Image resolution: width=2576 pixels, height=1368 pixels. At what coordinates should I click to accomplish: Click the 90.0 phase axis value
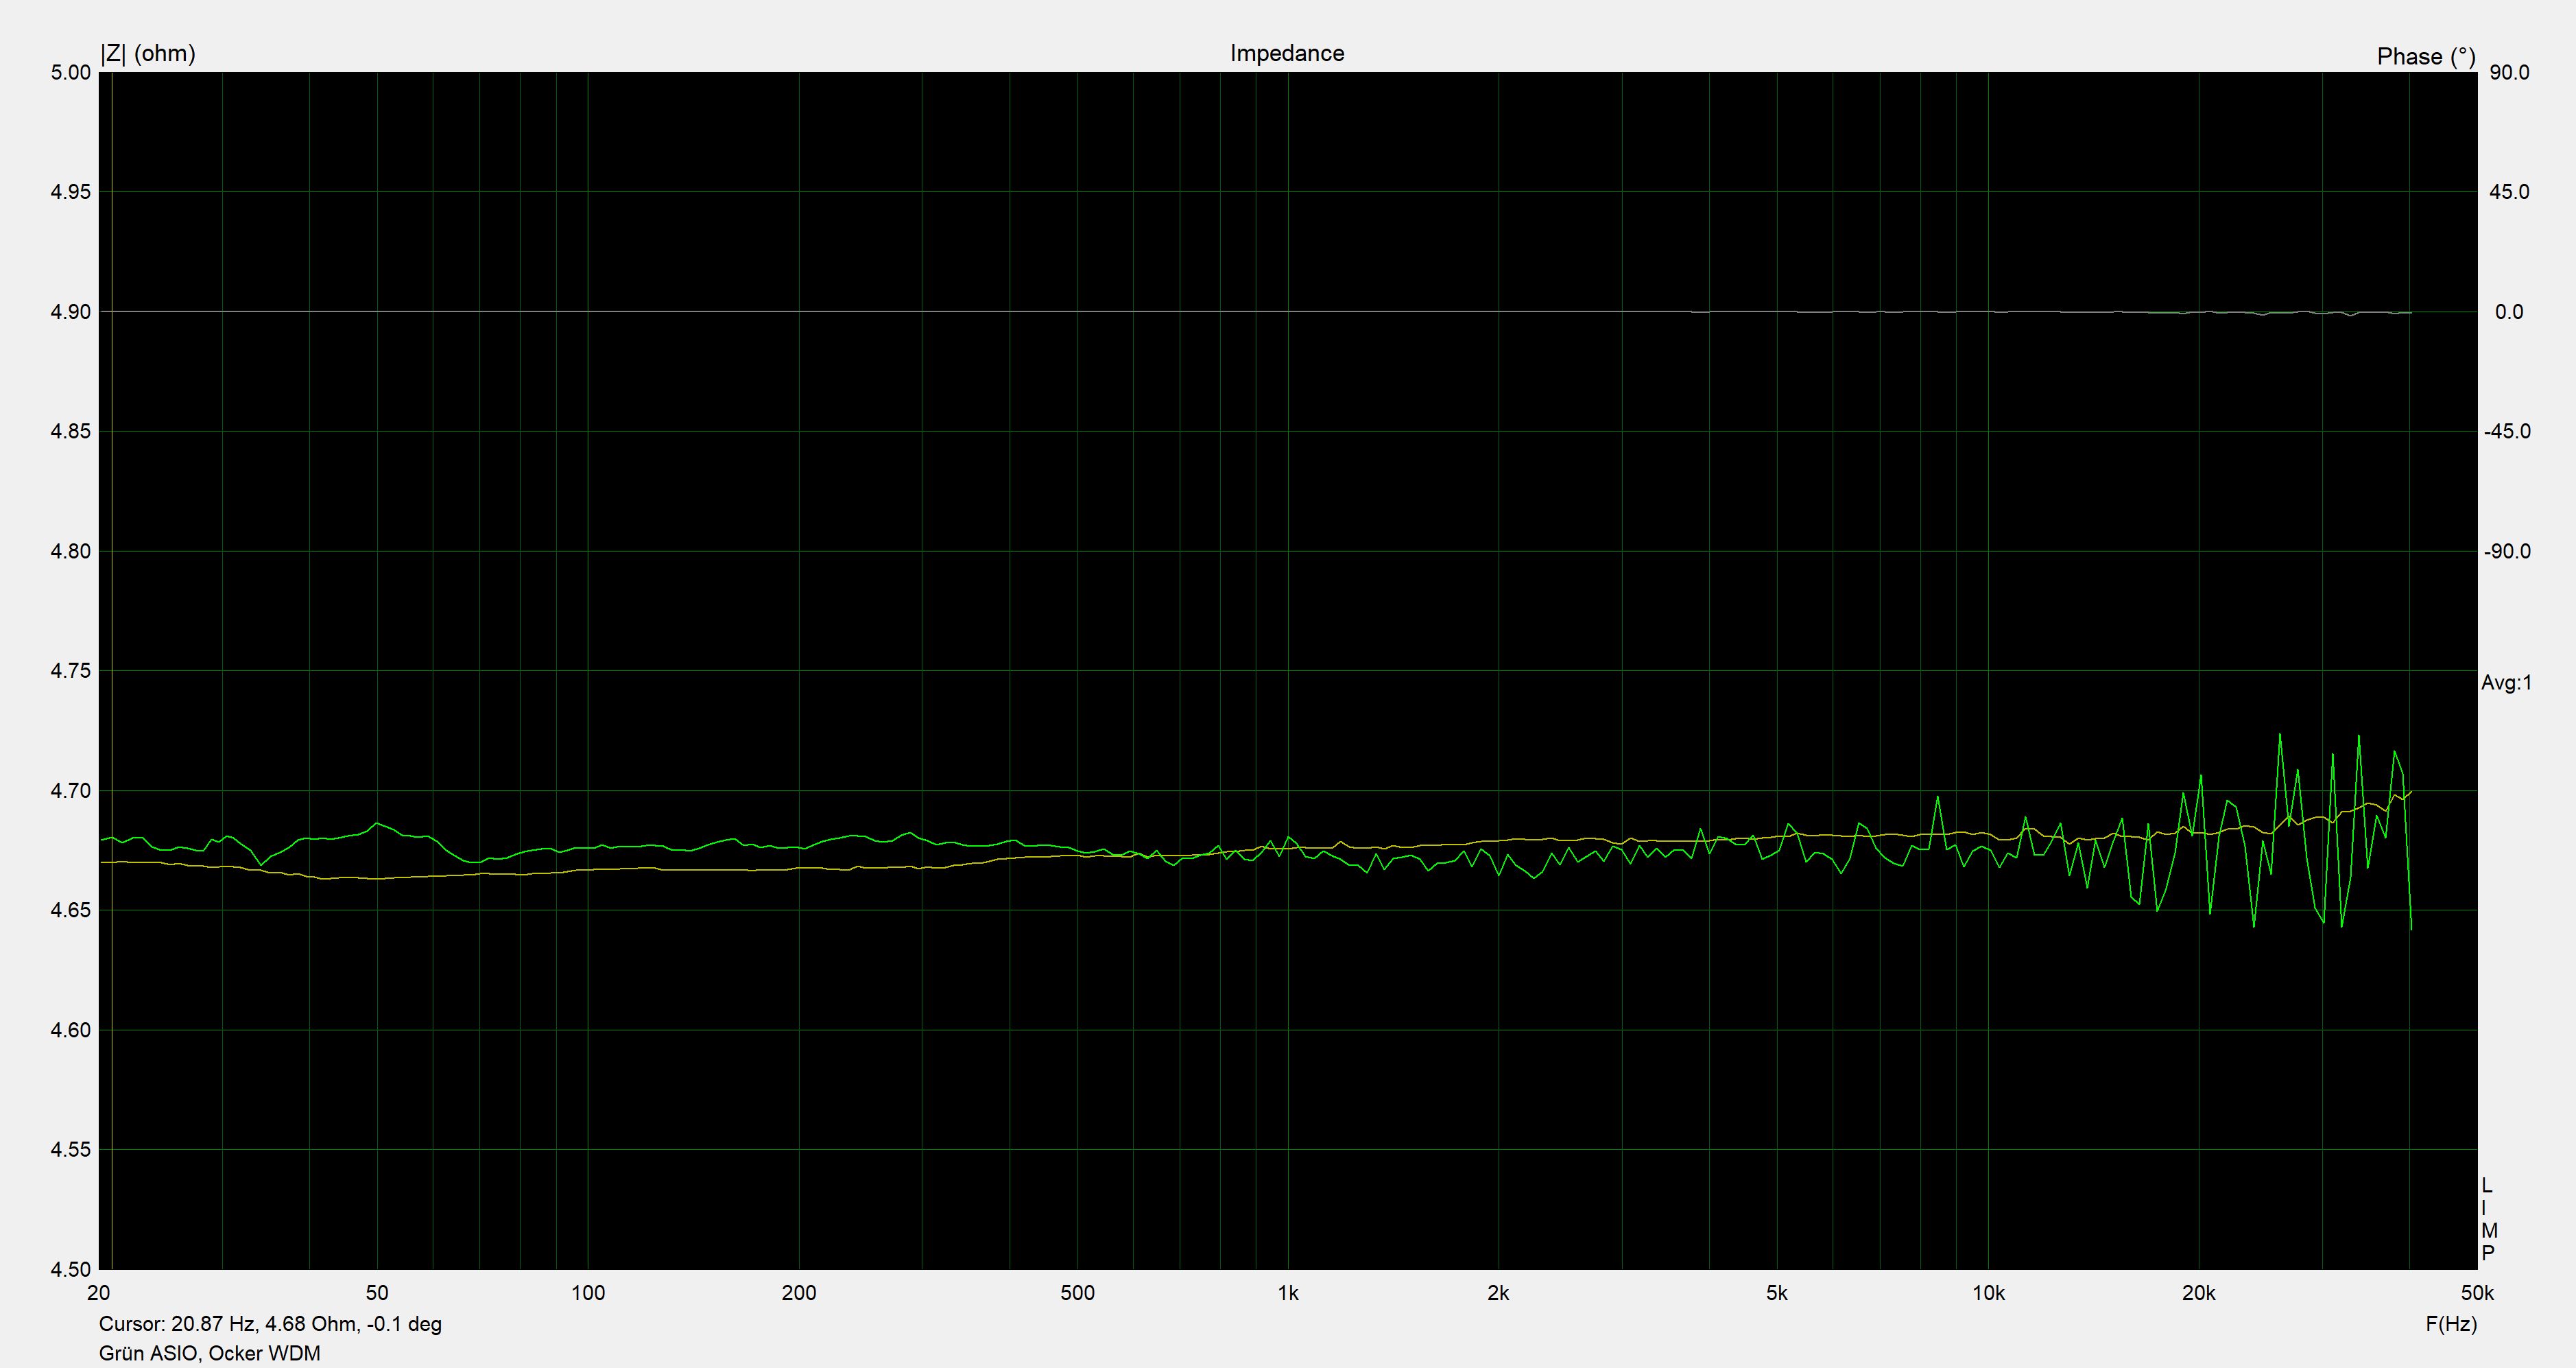2509,72
